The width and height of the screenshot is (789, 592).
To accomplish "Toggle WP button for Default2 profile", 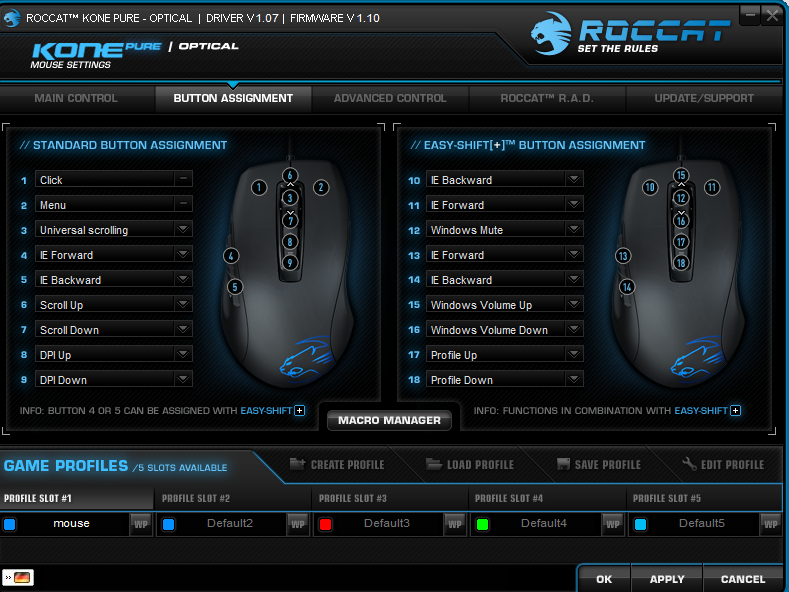I will point(298,524).
